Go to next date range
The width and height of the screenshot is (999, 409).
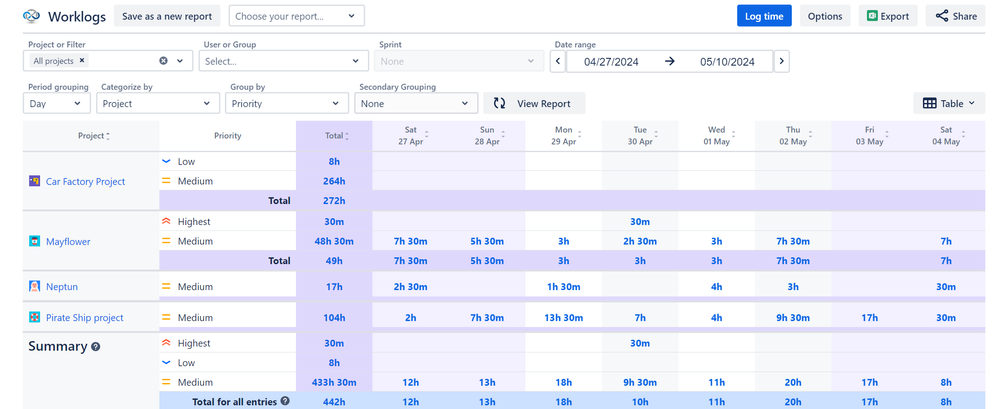(x=782, y=62)
